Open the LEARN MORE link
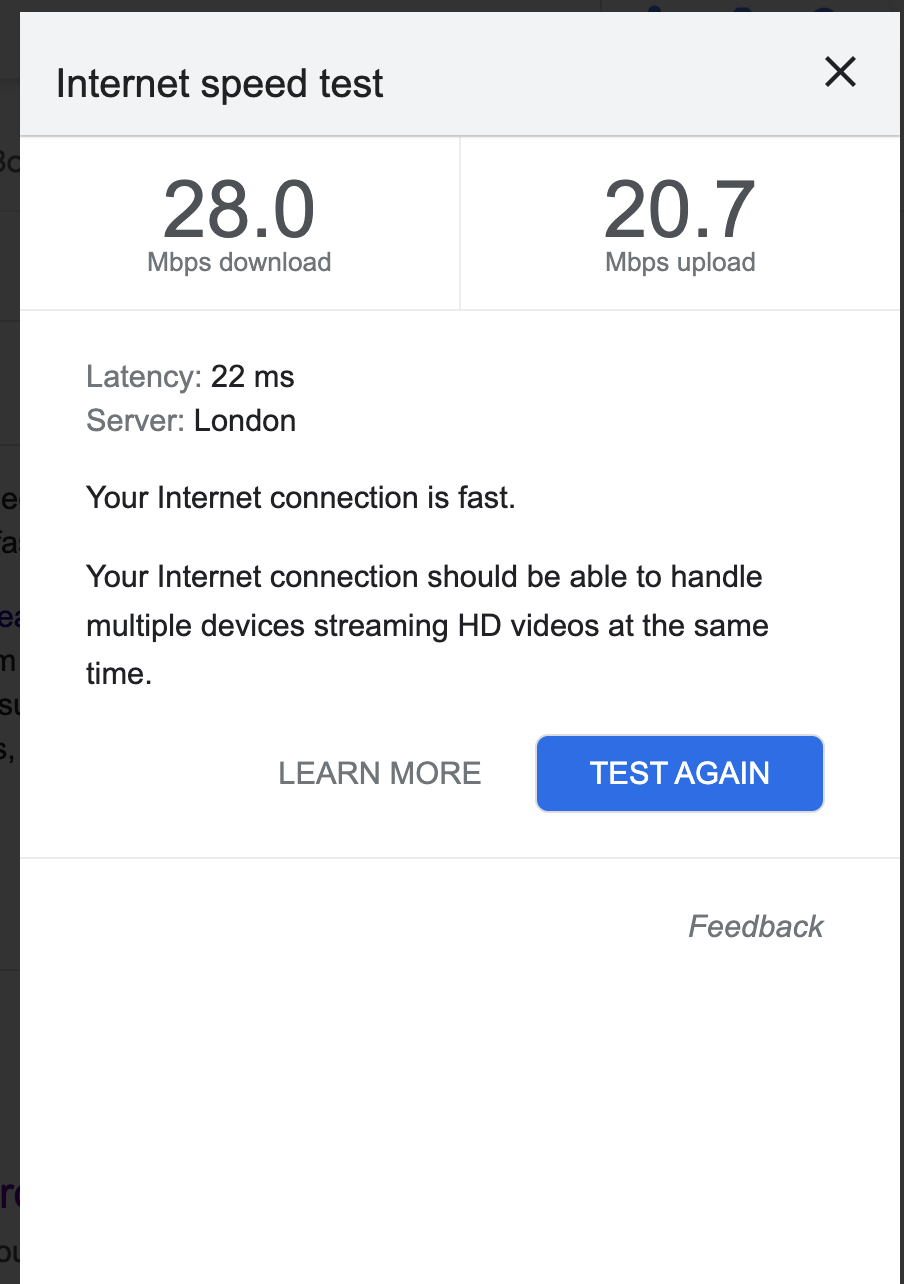Viewport: 904px width, 1284px height. [380, 773]
